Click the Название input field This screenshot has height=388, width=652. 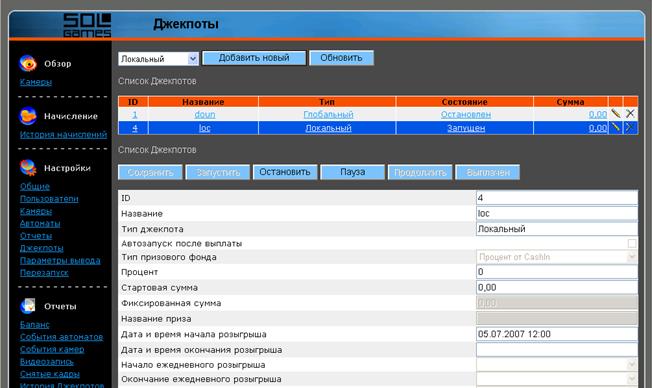click(x=557, y=213)
